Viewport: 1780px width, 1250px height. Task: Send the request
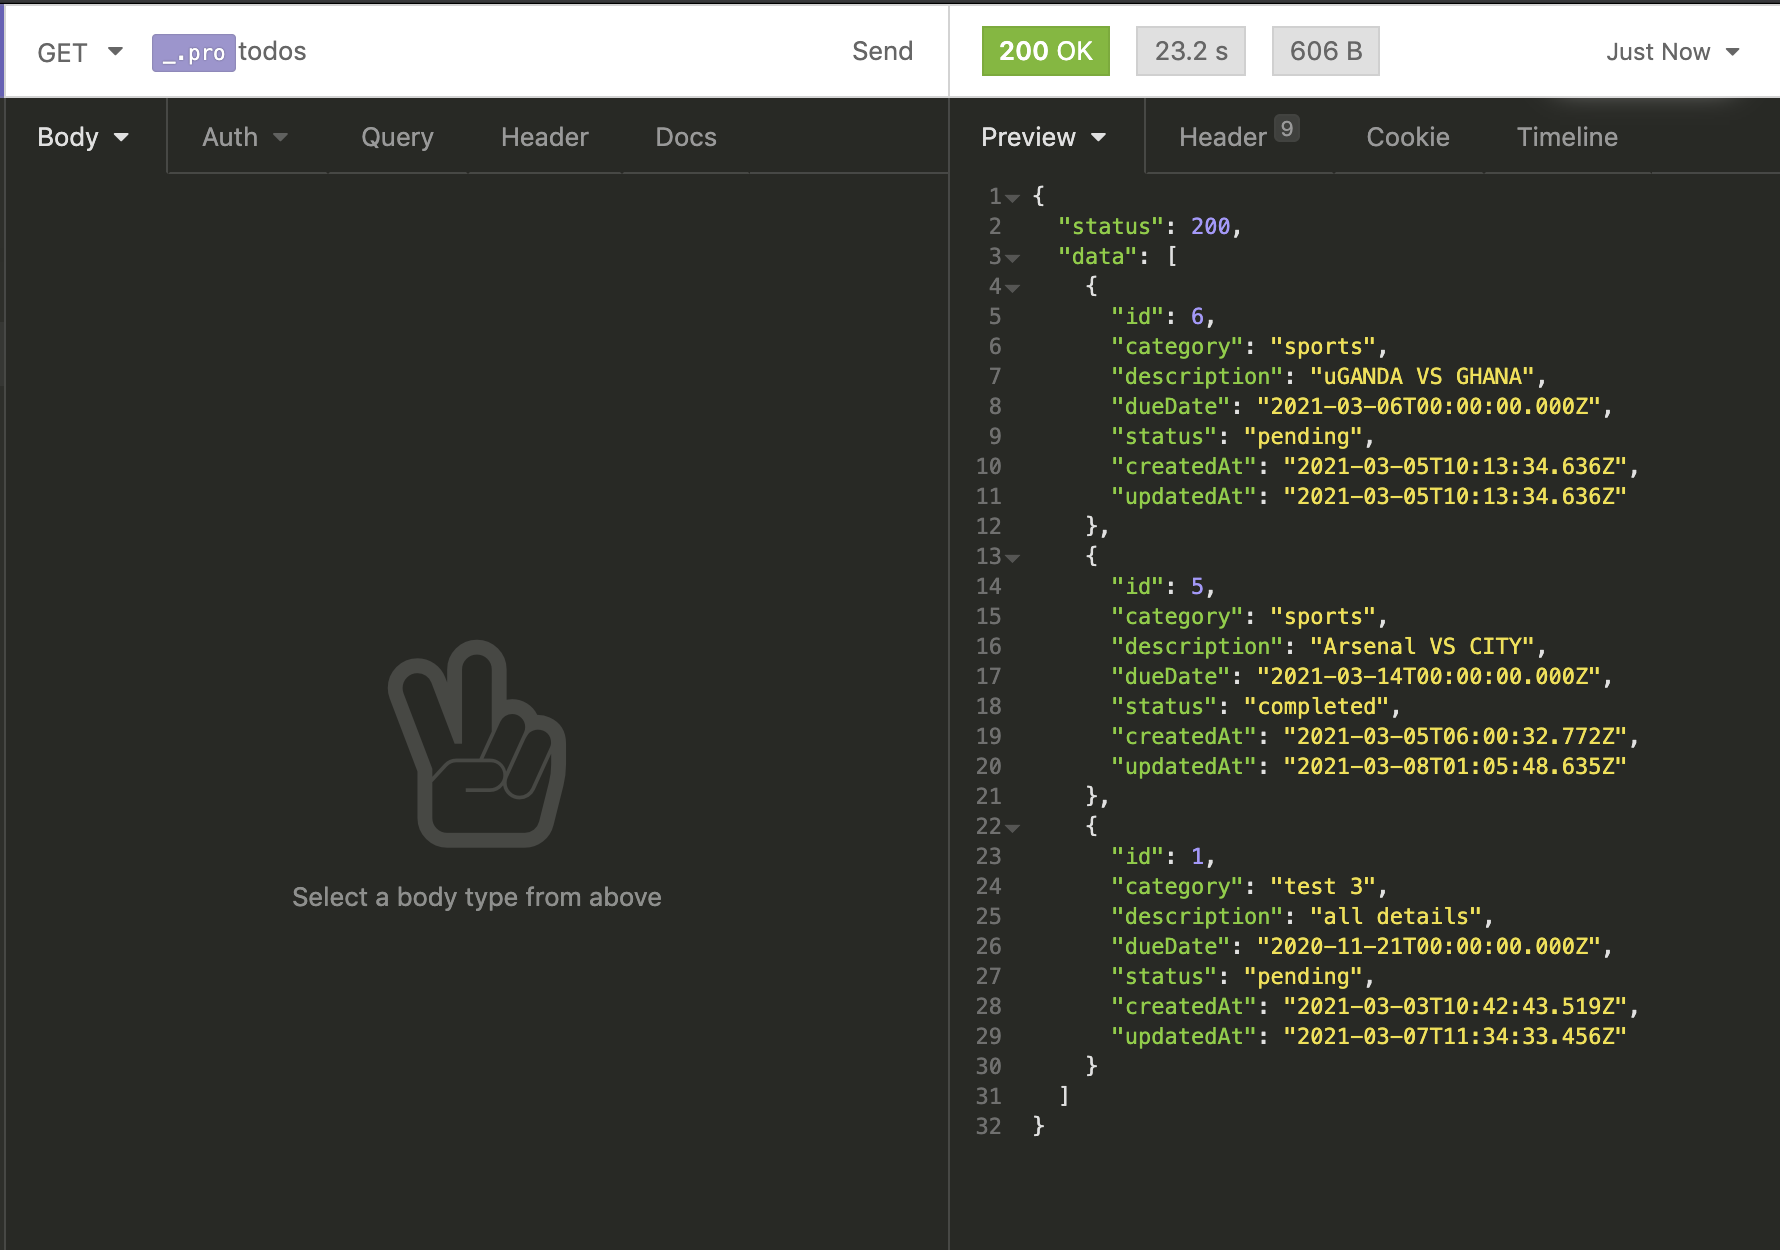coord(882,52)
